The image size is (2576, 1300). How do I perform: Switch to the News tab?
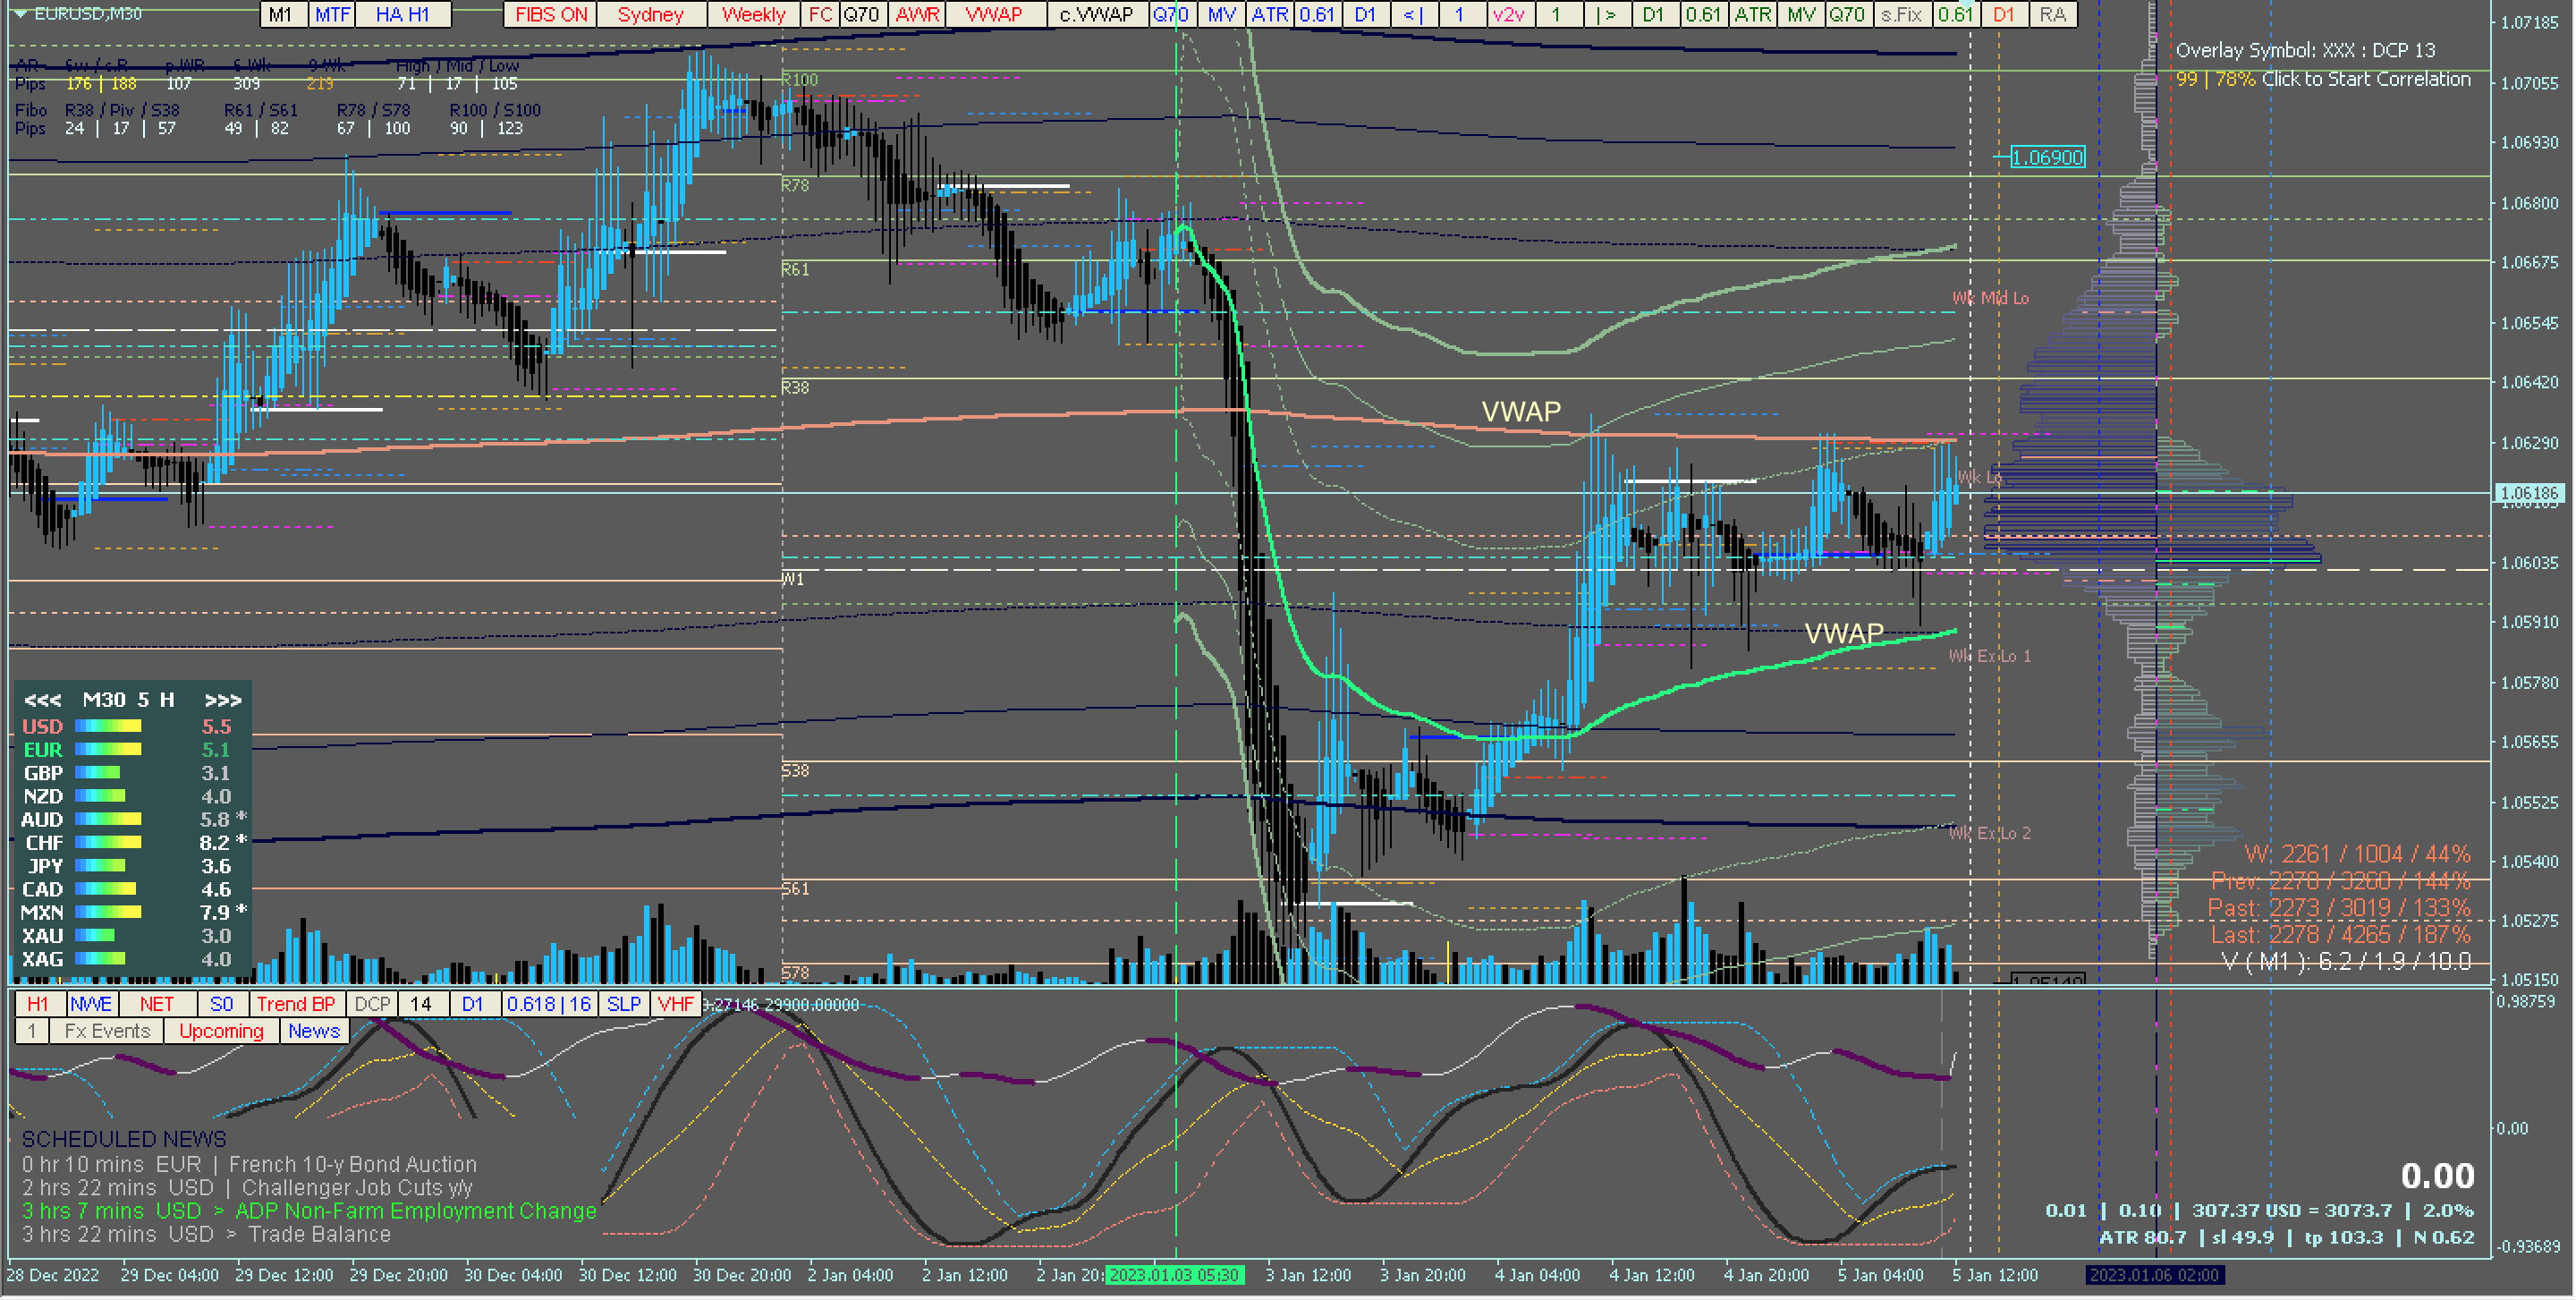314,1031
